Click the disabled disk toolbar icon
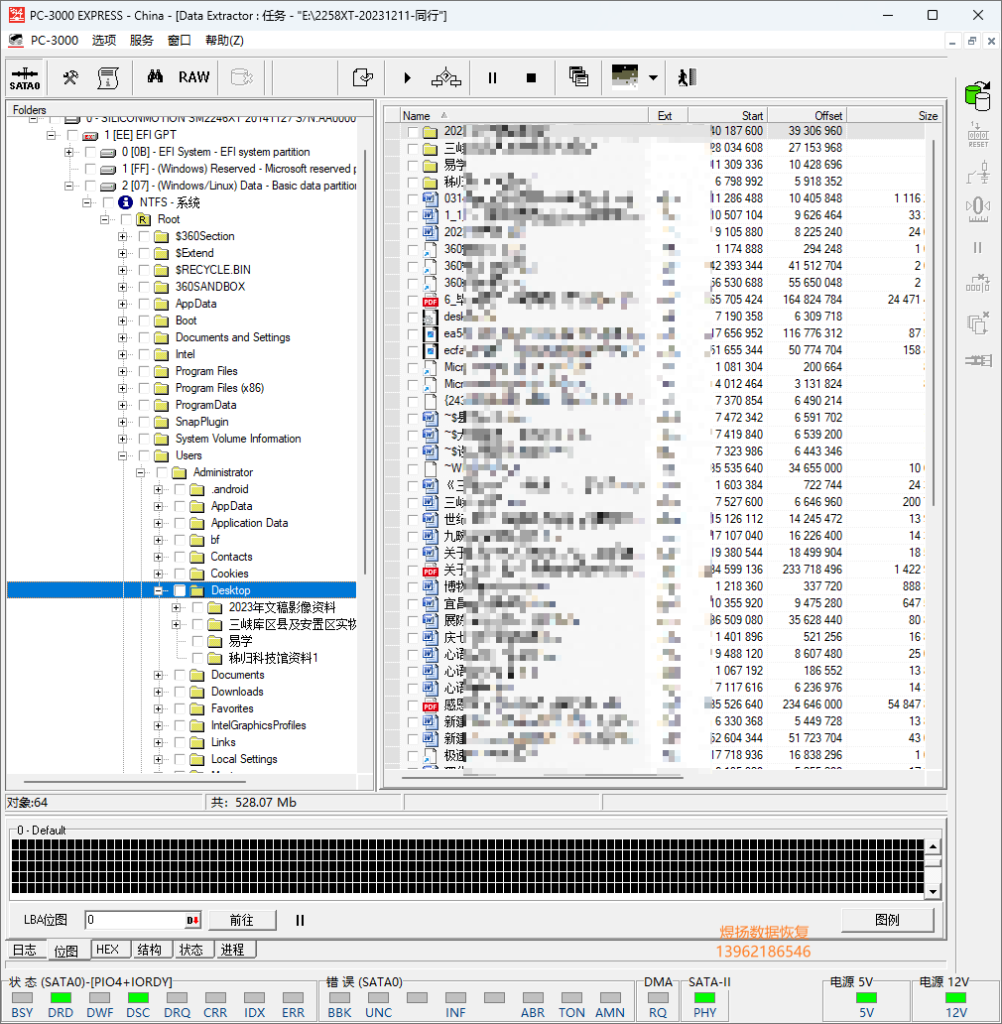This screenshot has width=1002, height=1024. click(x=242, y=78)
